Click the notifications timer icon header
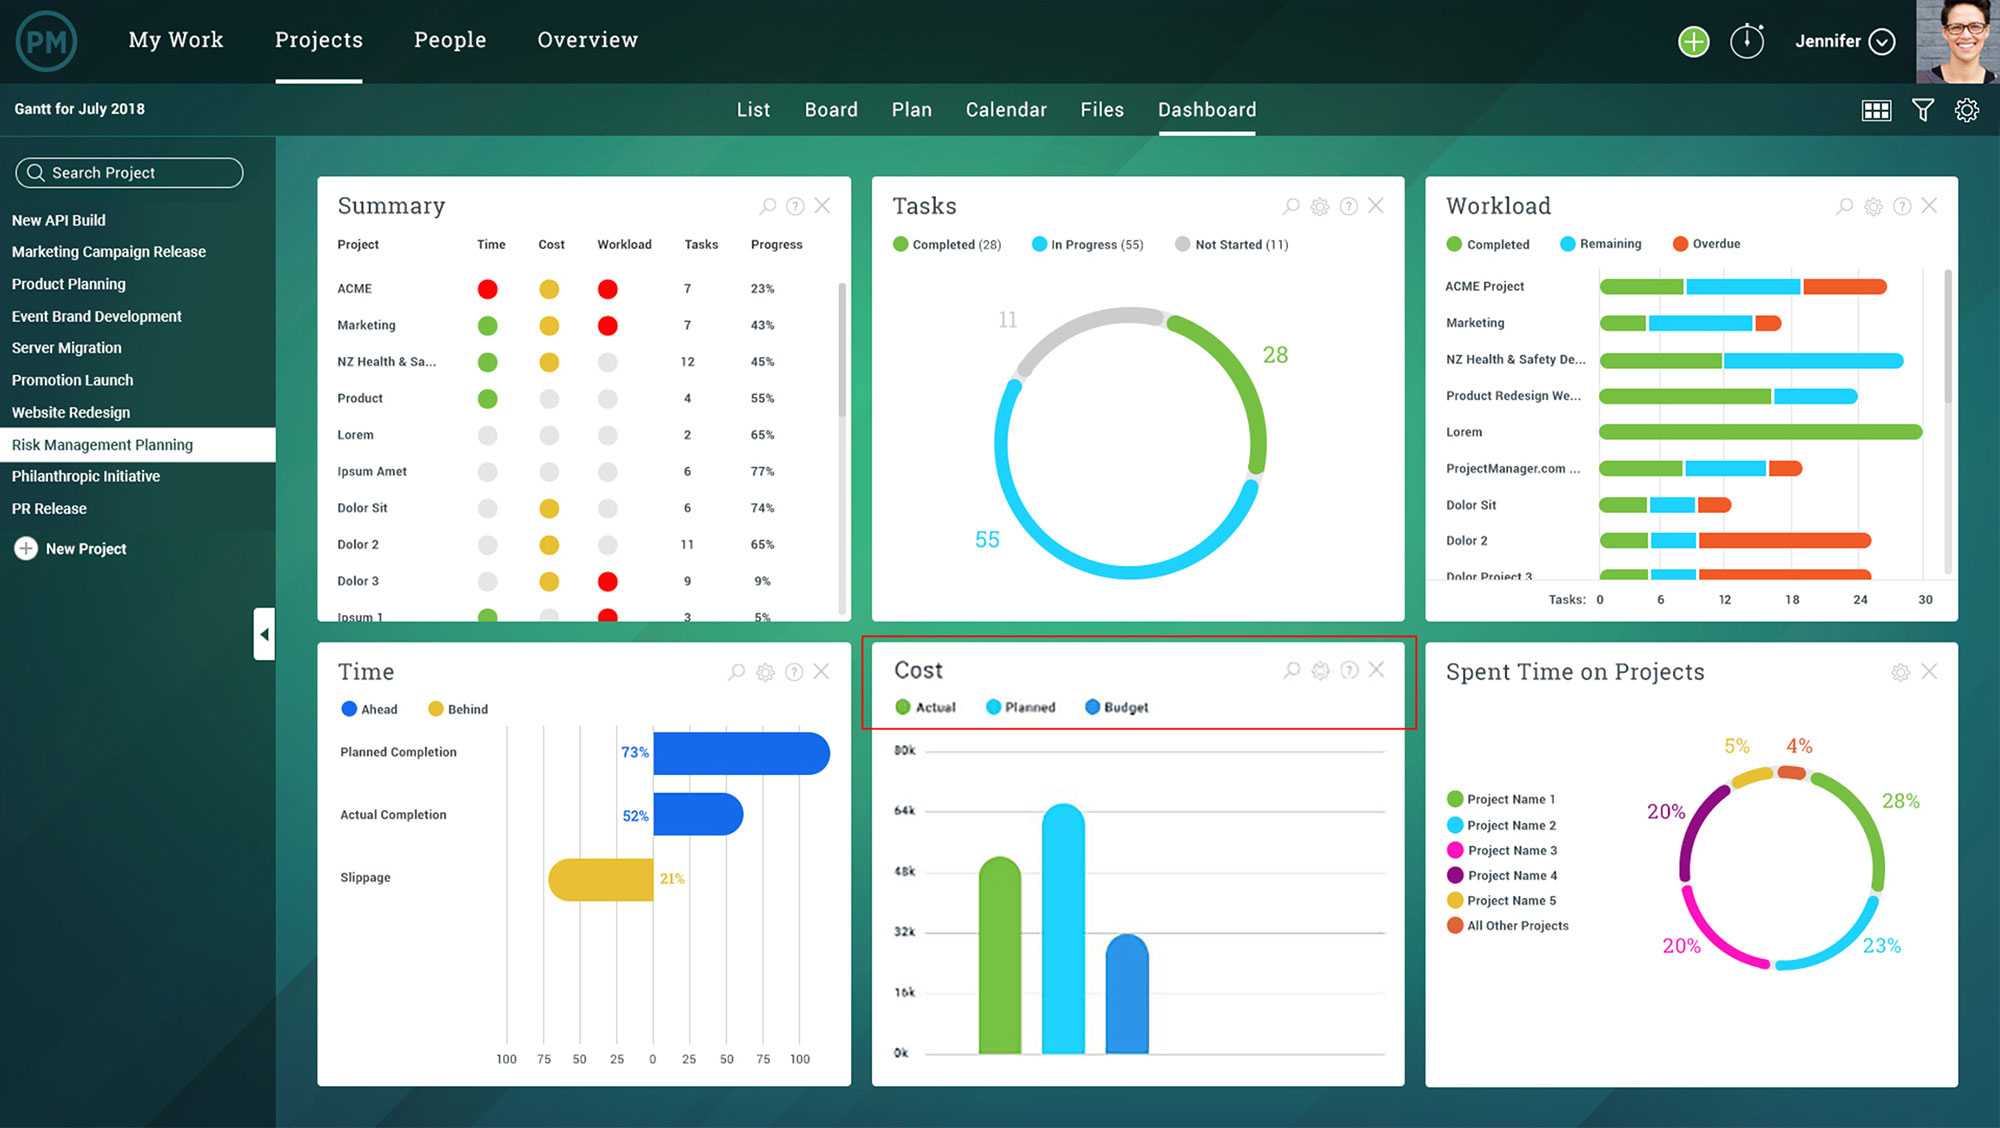 1746,40
